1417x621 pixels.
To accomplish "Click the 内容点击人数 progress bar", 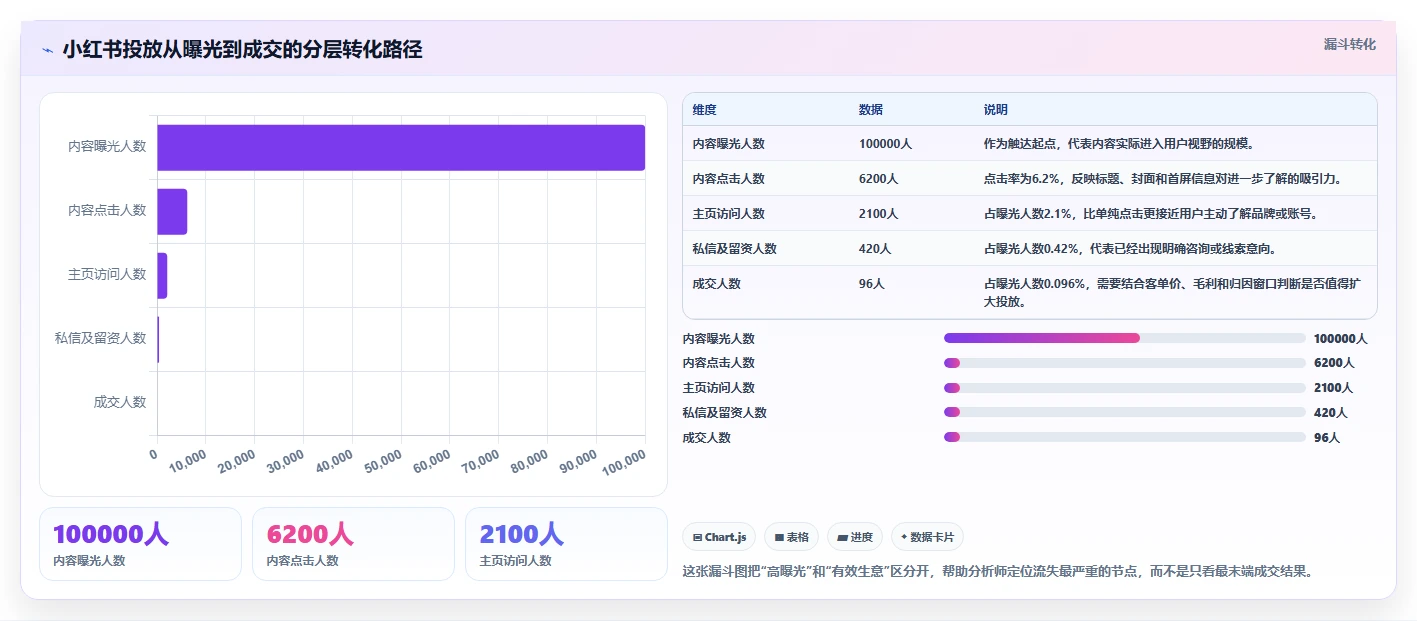I will tap(1124, 363).
